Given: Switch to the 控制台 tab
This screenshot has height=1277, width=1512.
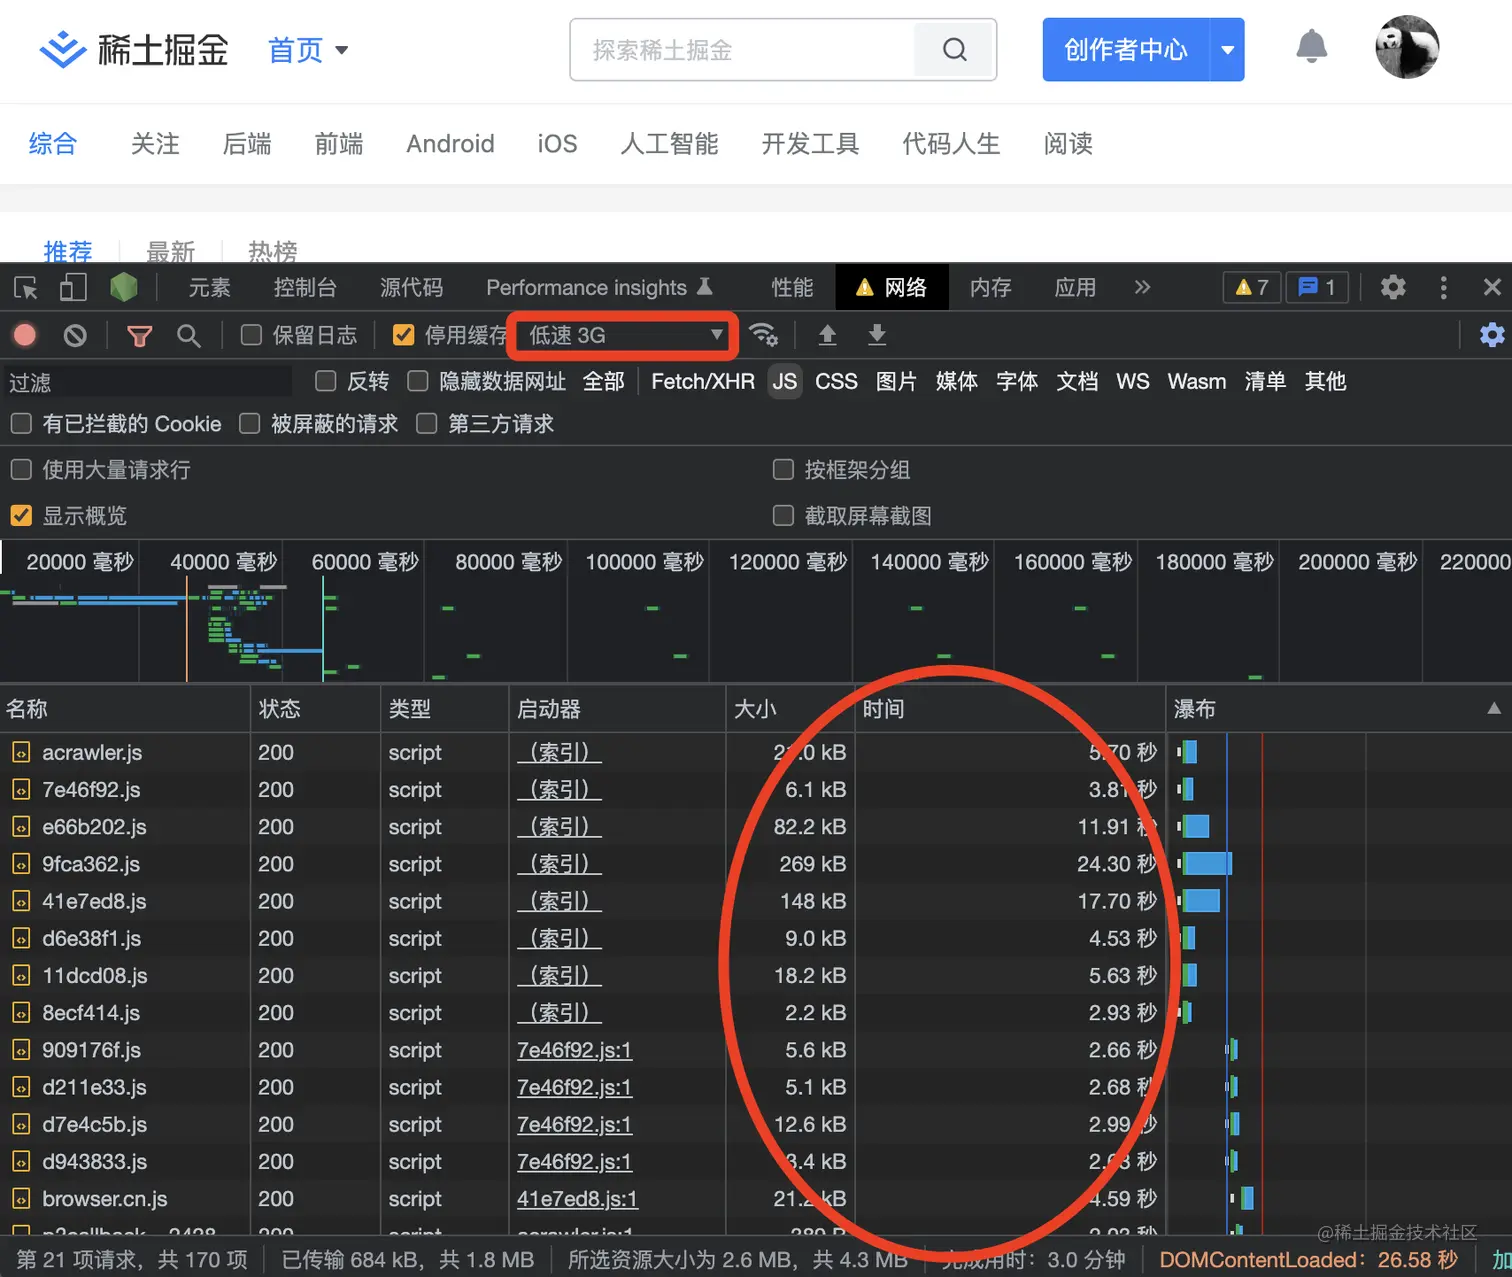Looking at the screenshot, I should (x=305, y=288).
